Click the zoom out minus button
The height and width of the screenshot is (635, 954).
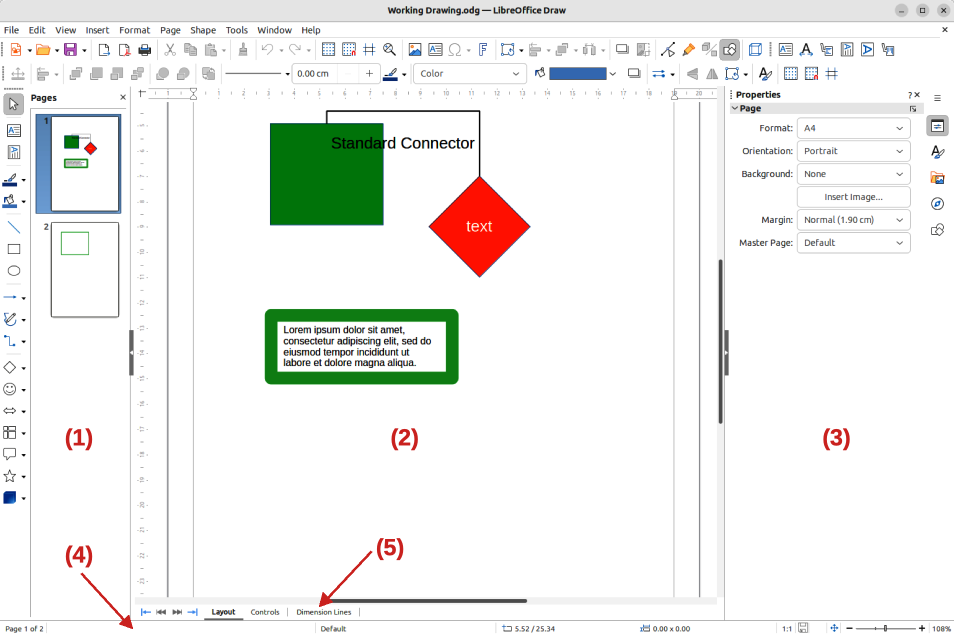849,628
